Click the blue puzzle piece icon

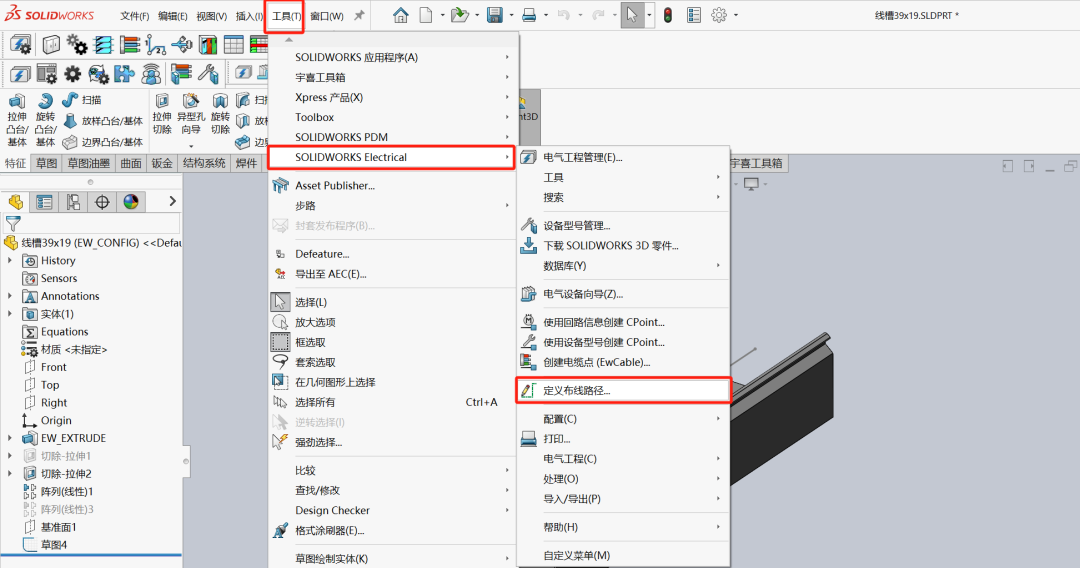point(125,73)
